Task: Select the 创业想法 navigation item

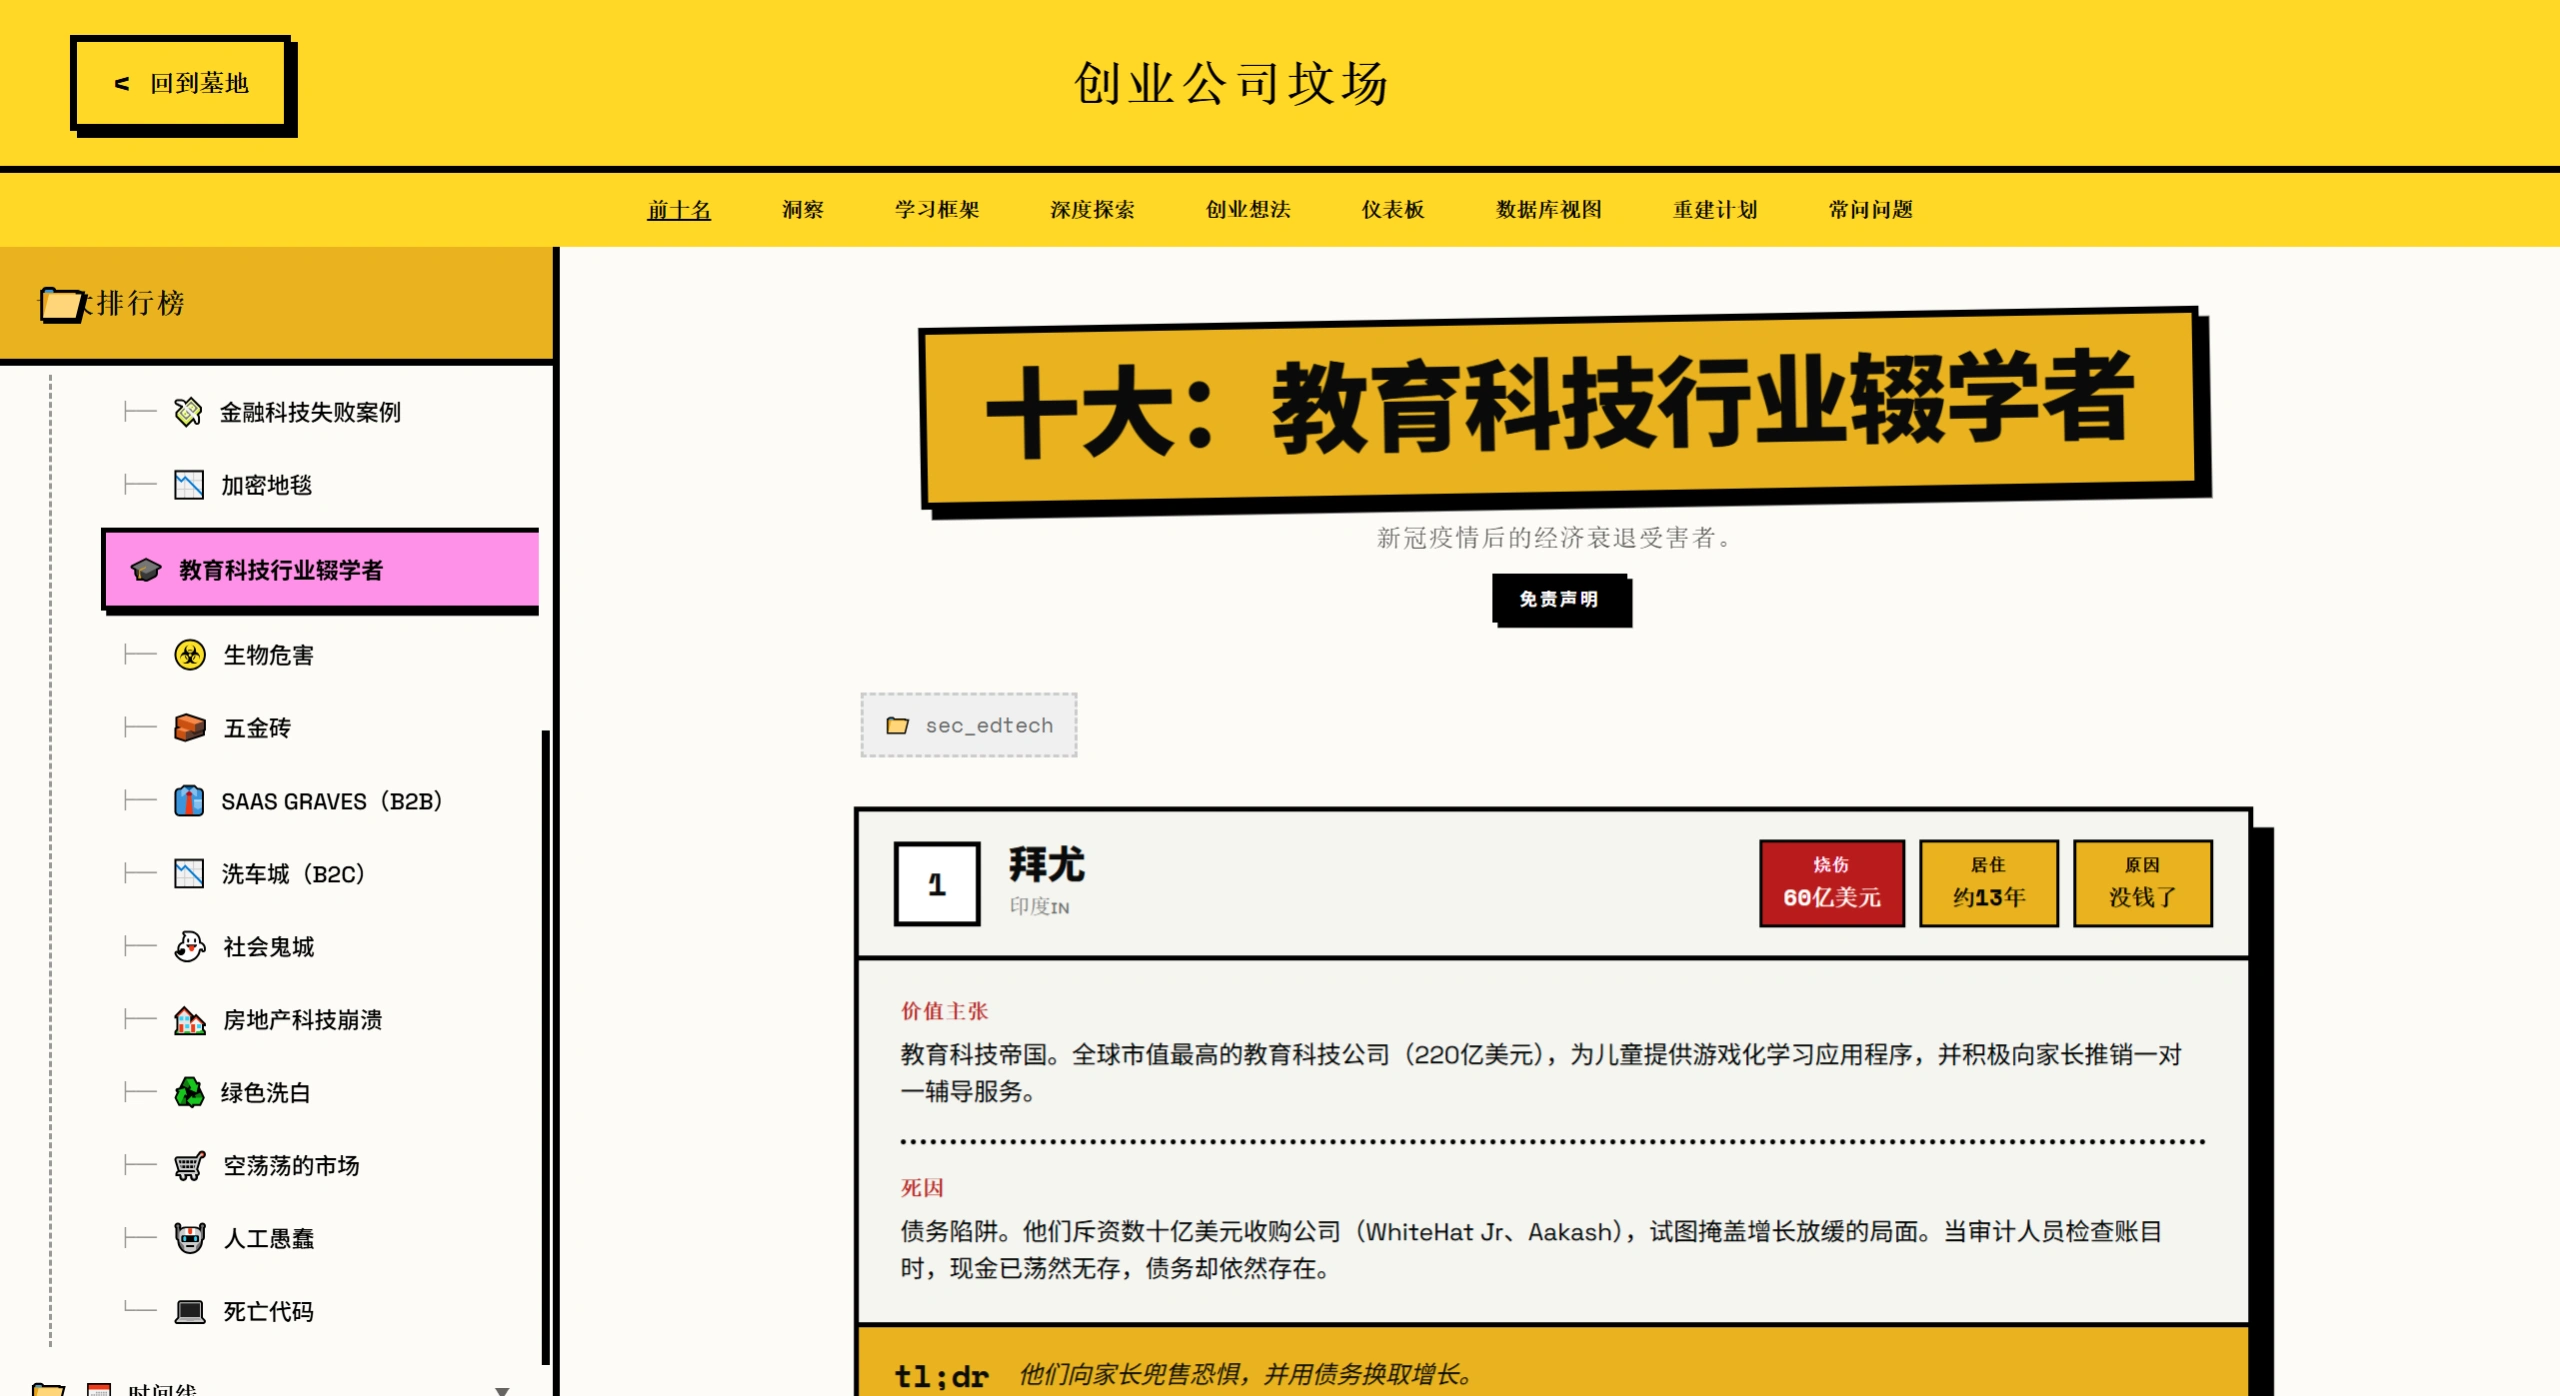Action: click(1248, 210)
